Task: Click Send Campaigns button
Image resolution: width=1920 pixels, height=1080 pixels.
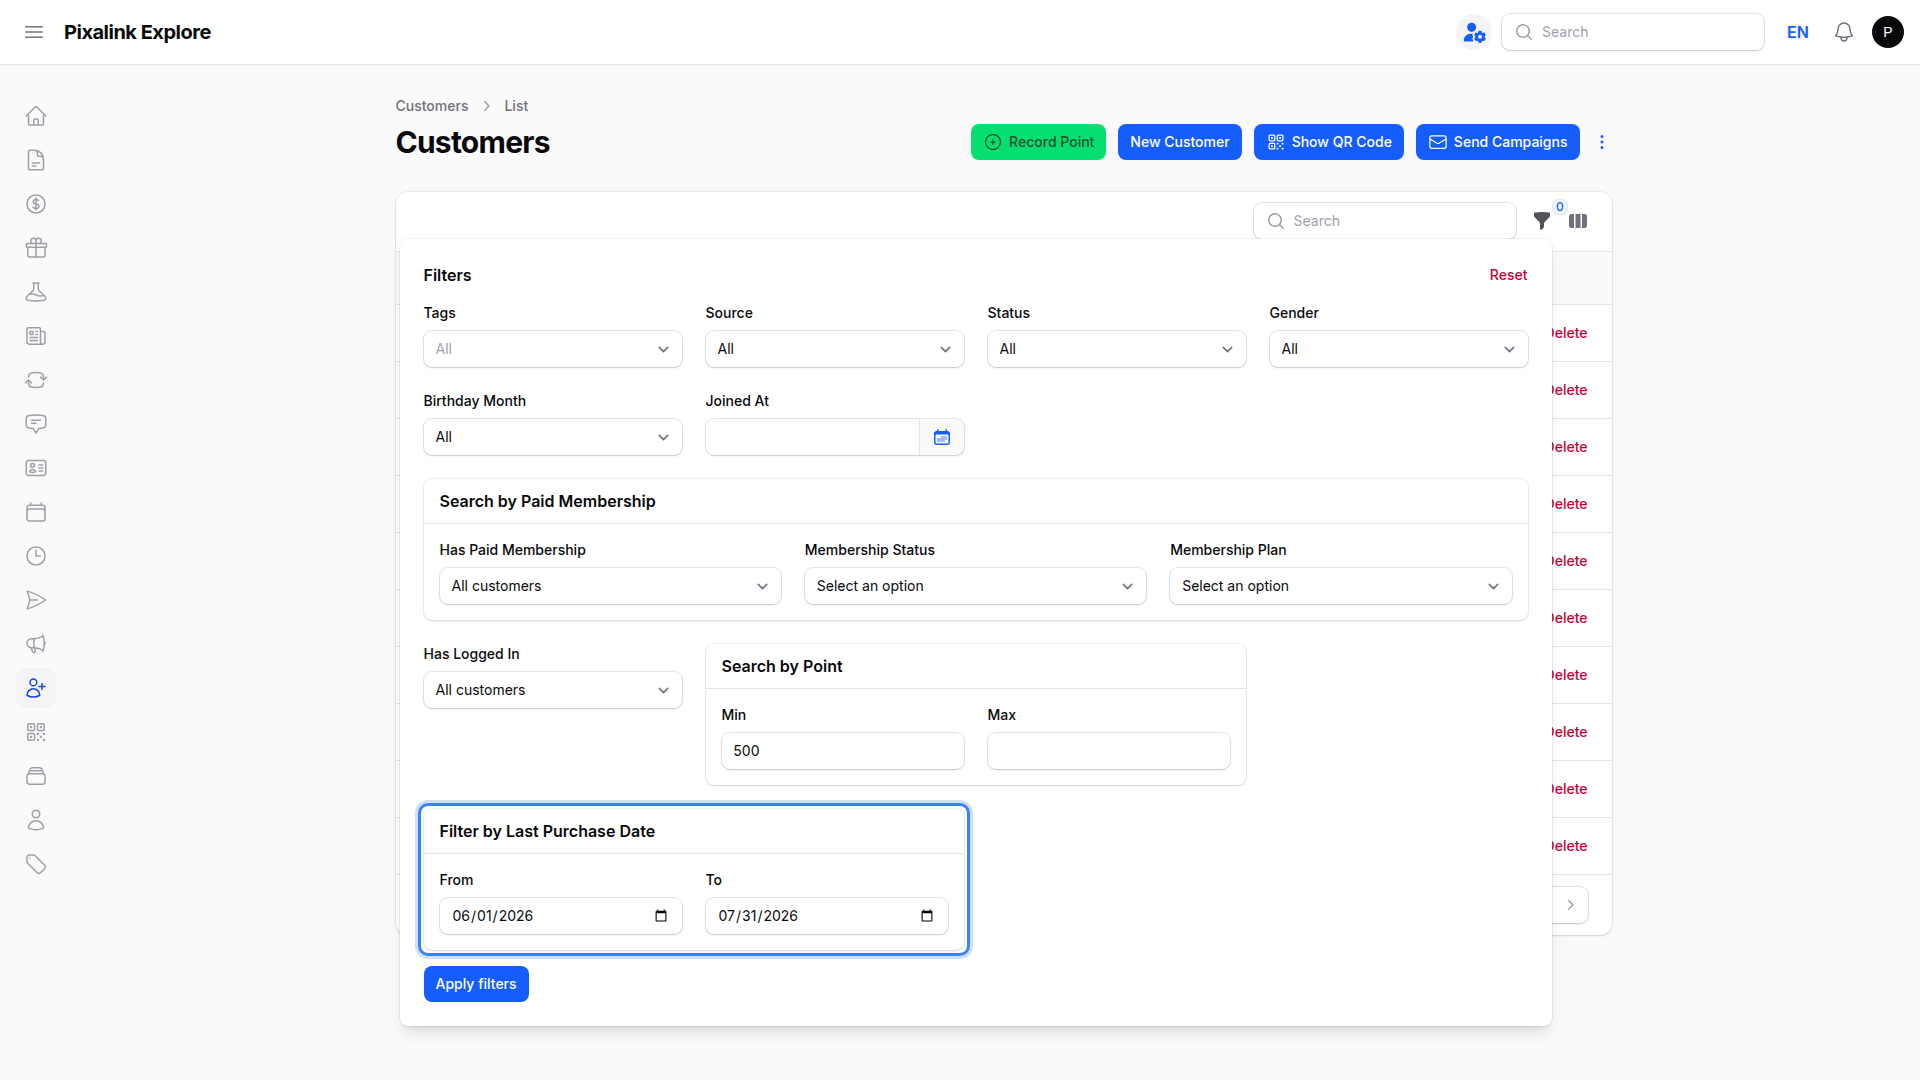Action: [1498, 142]
